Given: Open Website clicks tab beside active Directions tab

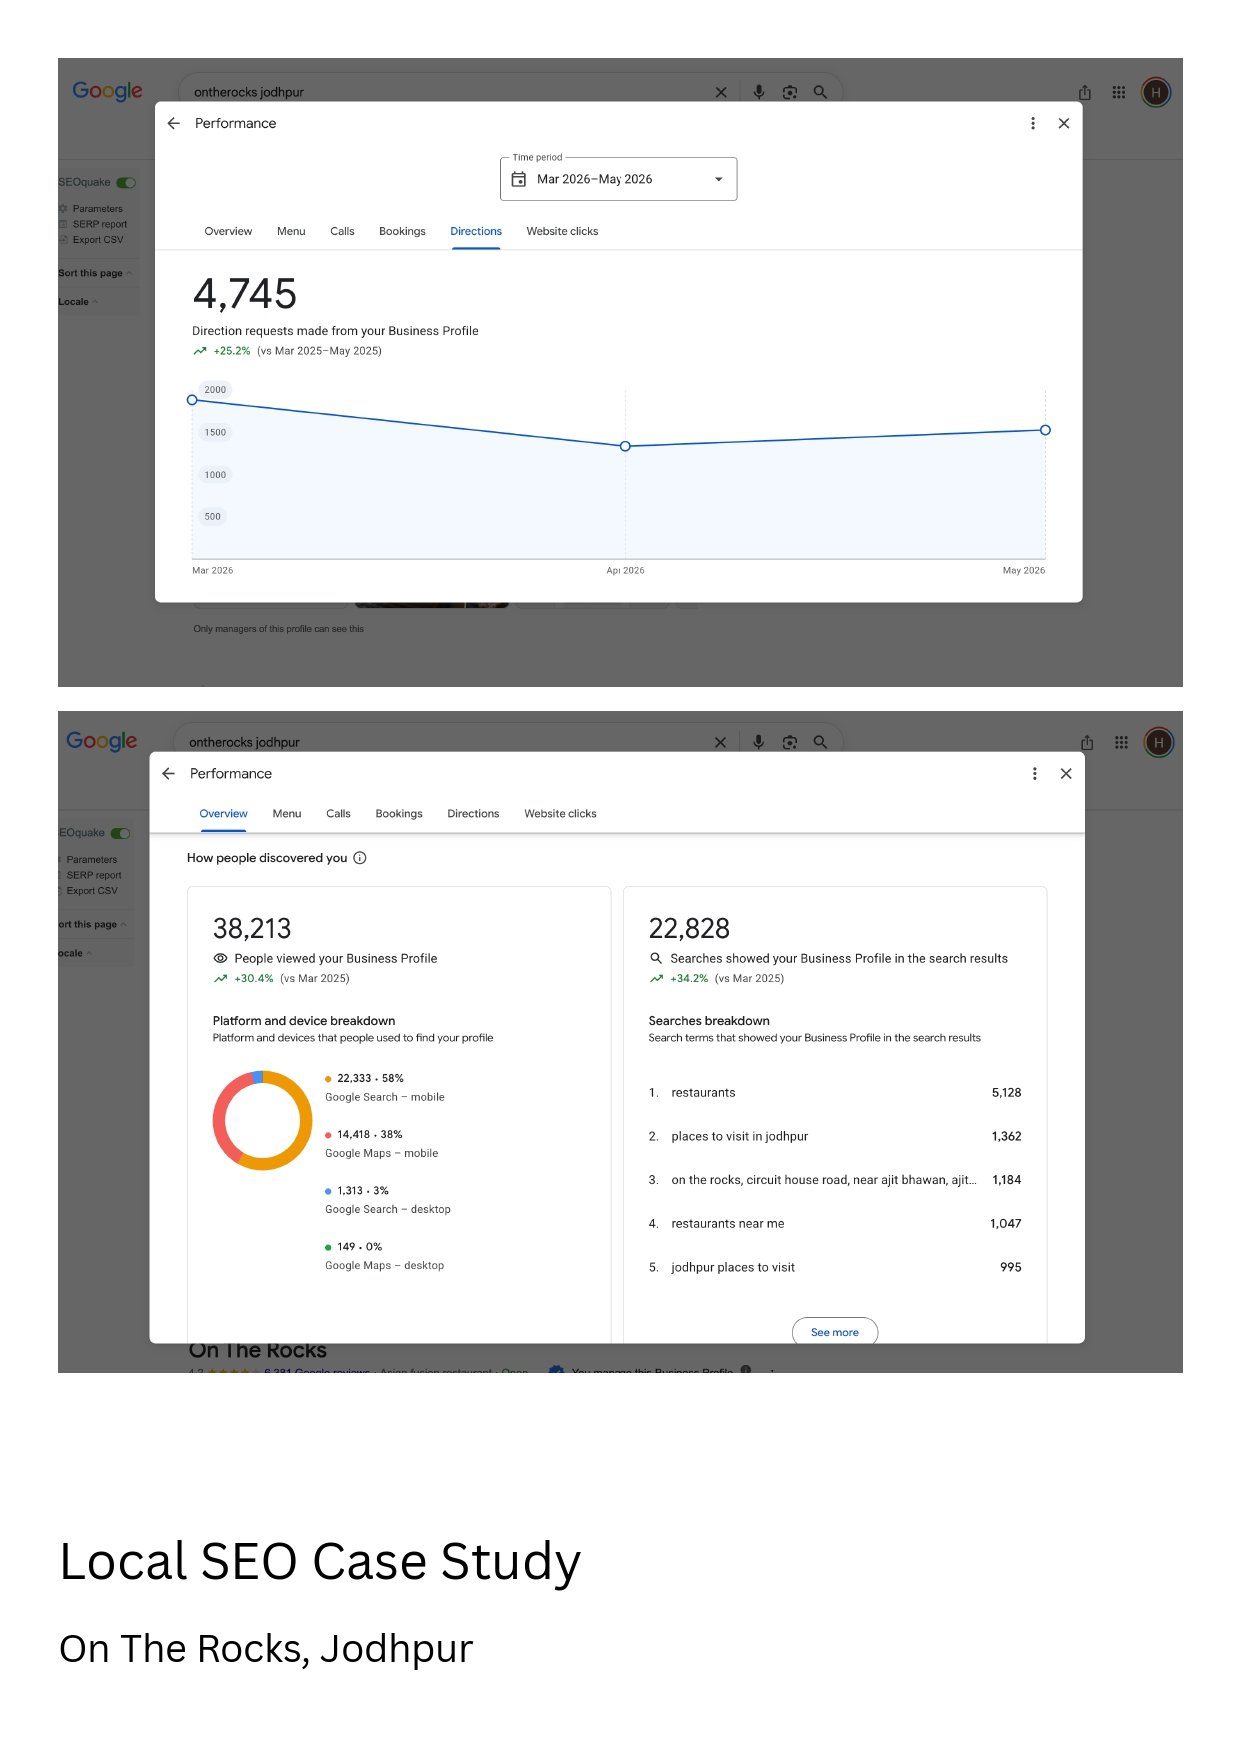Looking at the screenshot, I should 562,231.
